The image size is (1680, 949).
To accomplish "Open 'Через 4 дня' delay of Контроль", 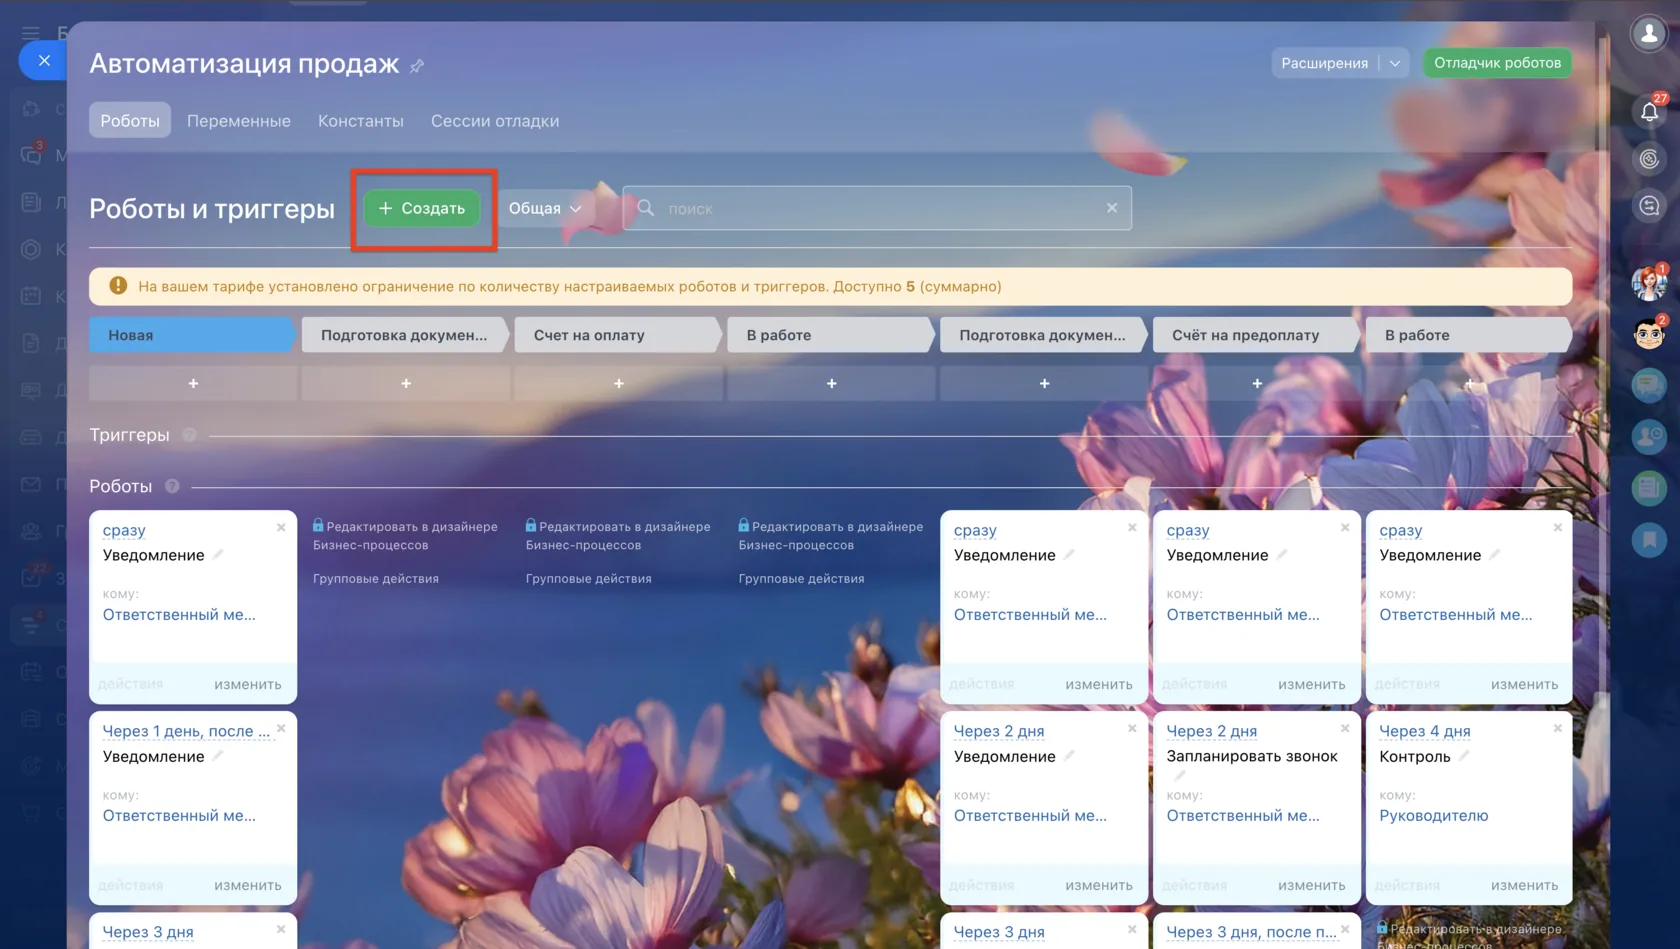I will [1424, 731].
